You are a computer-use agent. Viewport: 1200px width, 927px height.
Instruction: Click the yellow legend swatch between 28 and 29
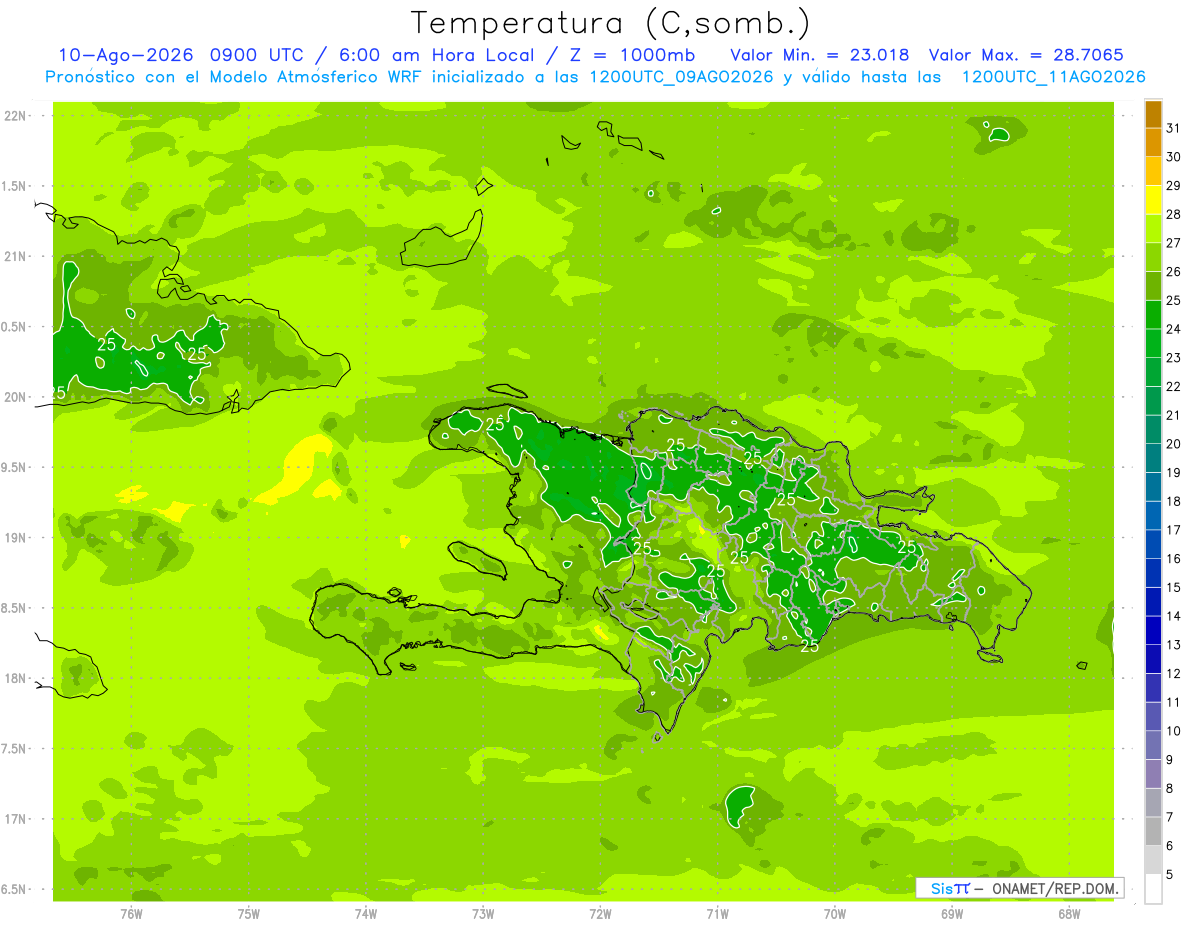tap(1153, 200)
